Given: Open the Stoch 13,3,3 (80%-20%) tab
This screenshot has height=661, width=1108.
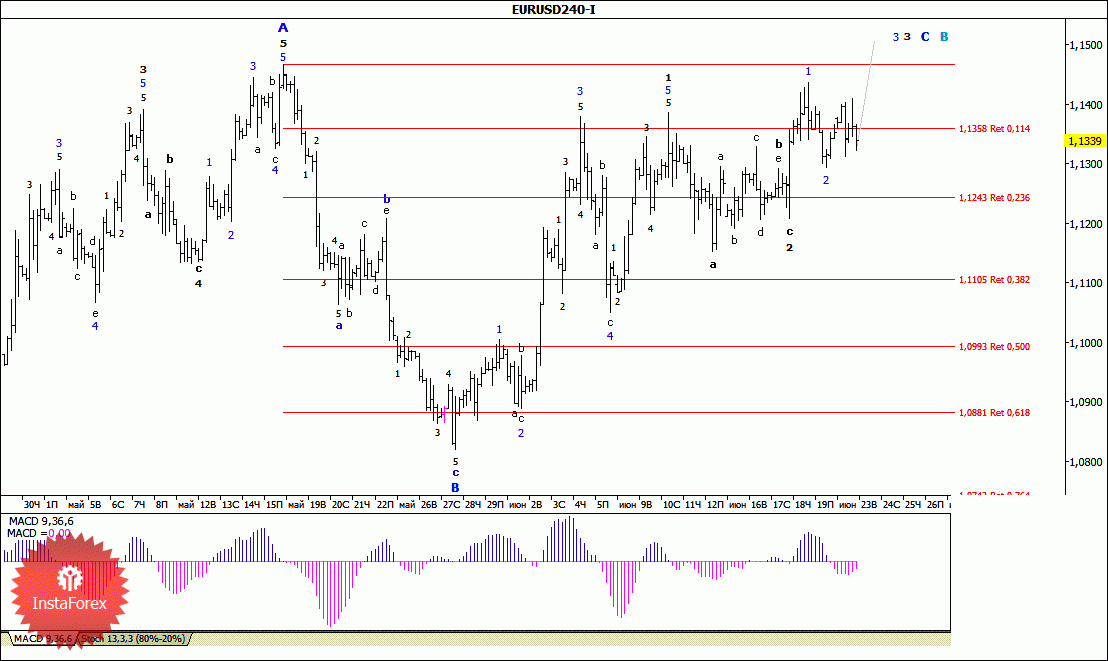Looking at the screenshot, I should pos(134,639).
